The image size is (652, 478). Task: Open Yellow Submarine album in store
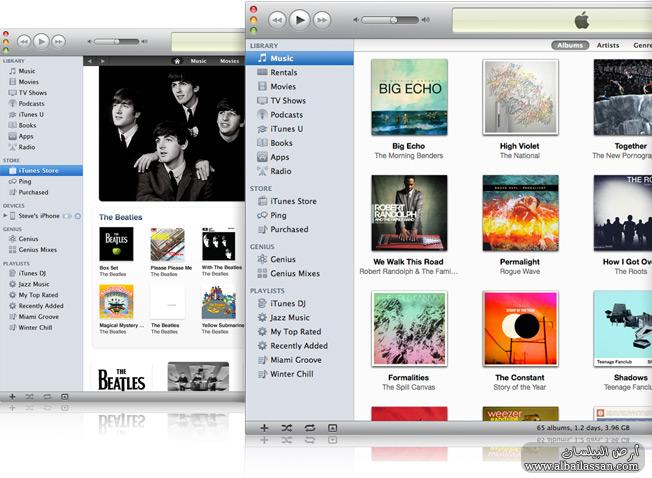point(219,302)
